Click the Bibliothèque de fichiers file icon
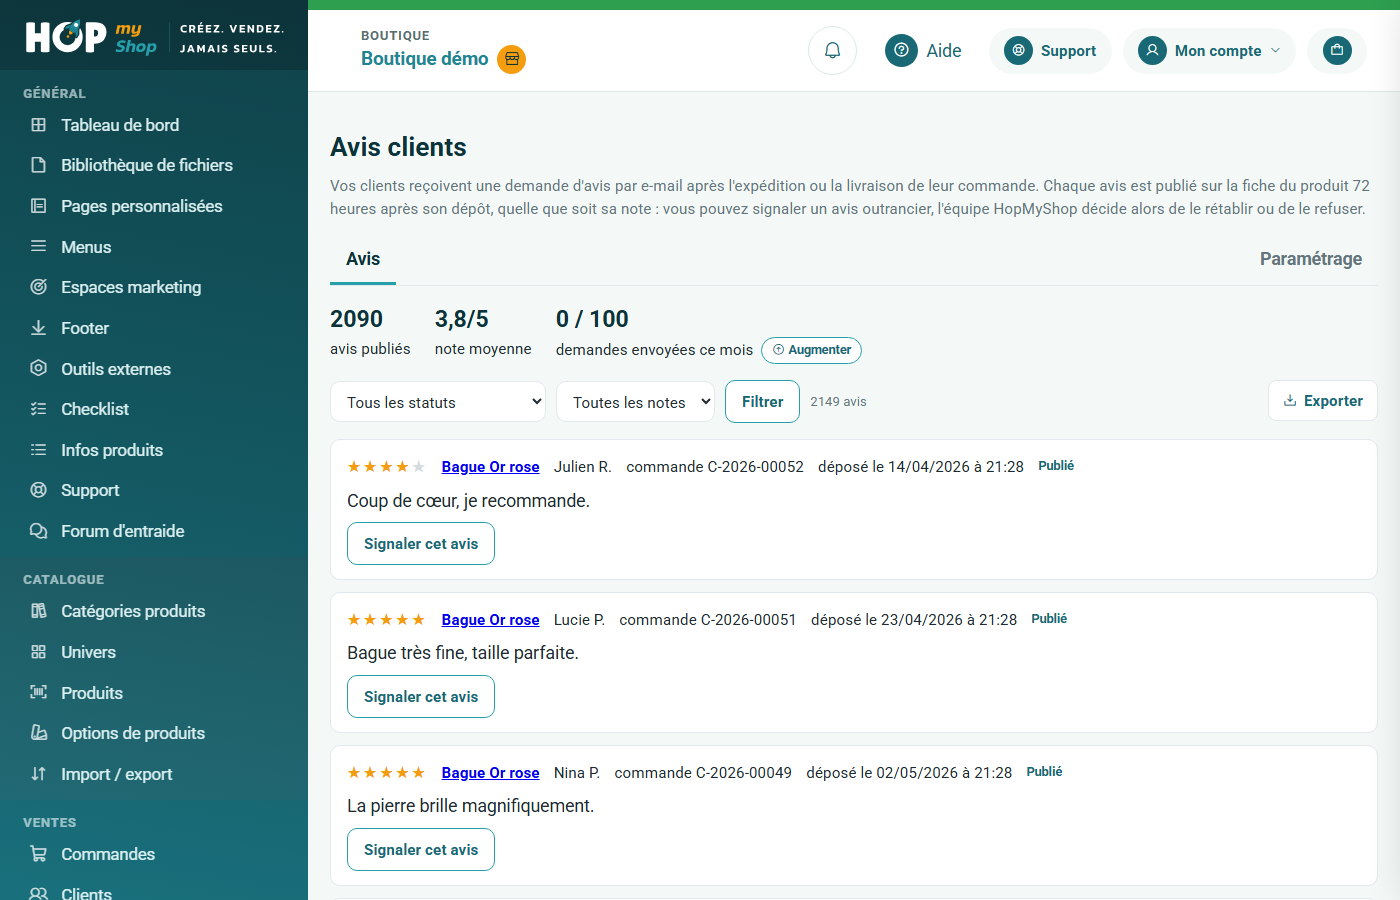The image size is (1400, 900). 38,165
